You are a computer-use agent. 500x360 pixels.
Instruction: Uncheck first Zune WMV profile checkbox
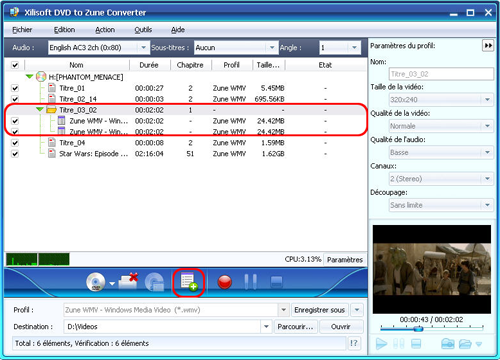(x=15, y=121)
